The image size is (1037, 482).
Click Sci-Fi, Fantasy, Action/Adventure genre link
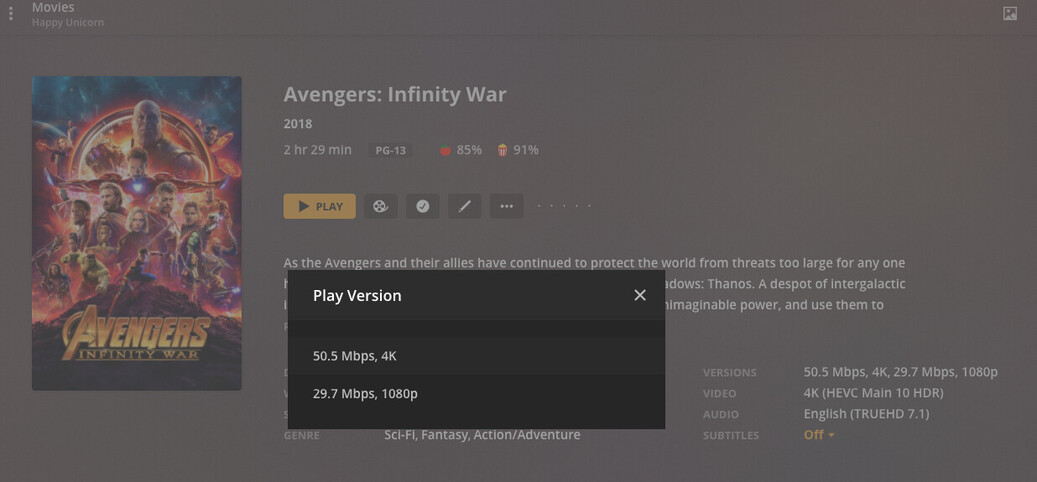[x=482, y=435]
